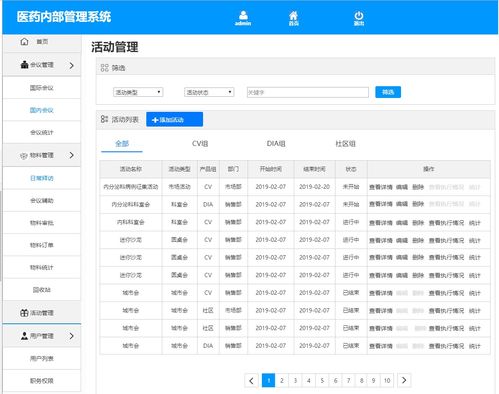
Task: Select the 会议管理 briefcase icon
Action: 24,65
